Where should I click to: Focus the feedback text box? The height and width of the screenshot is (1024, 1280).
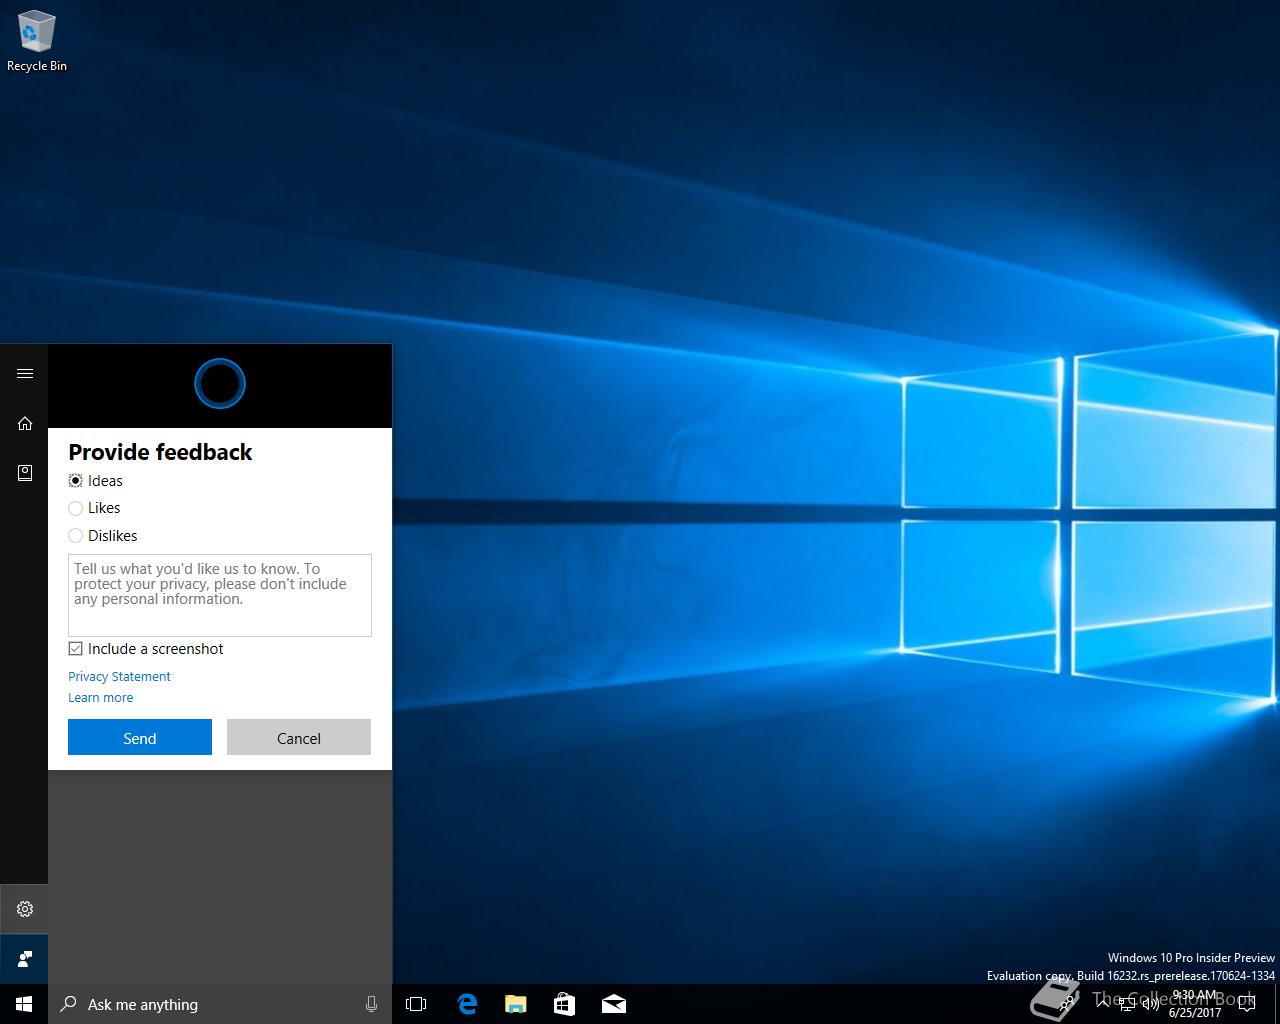click(220, 595)
